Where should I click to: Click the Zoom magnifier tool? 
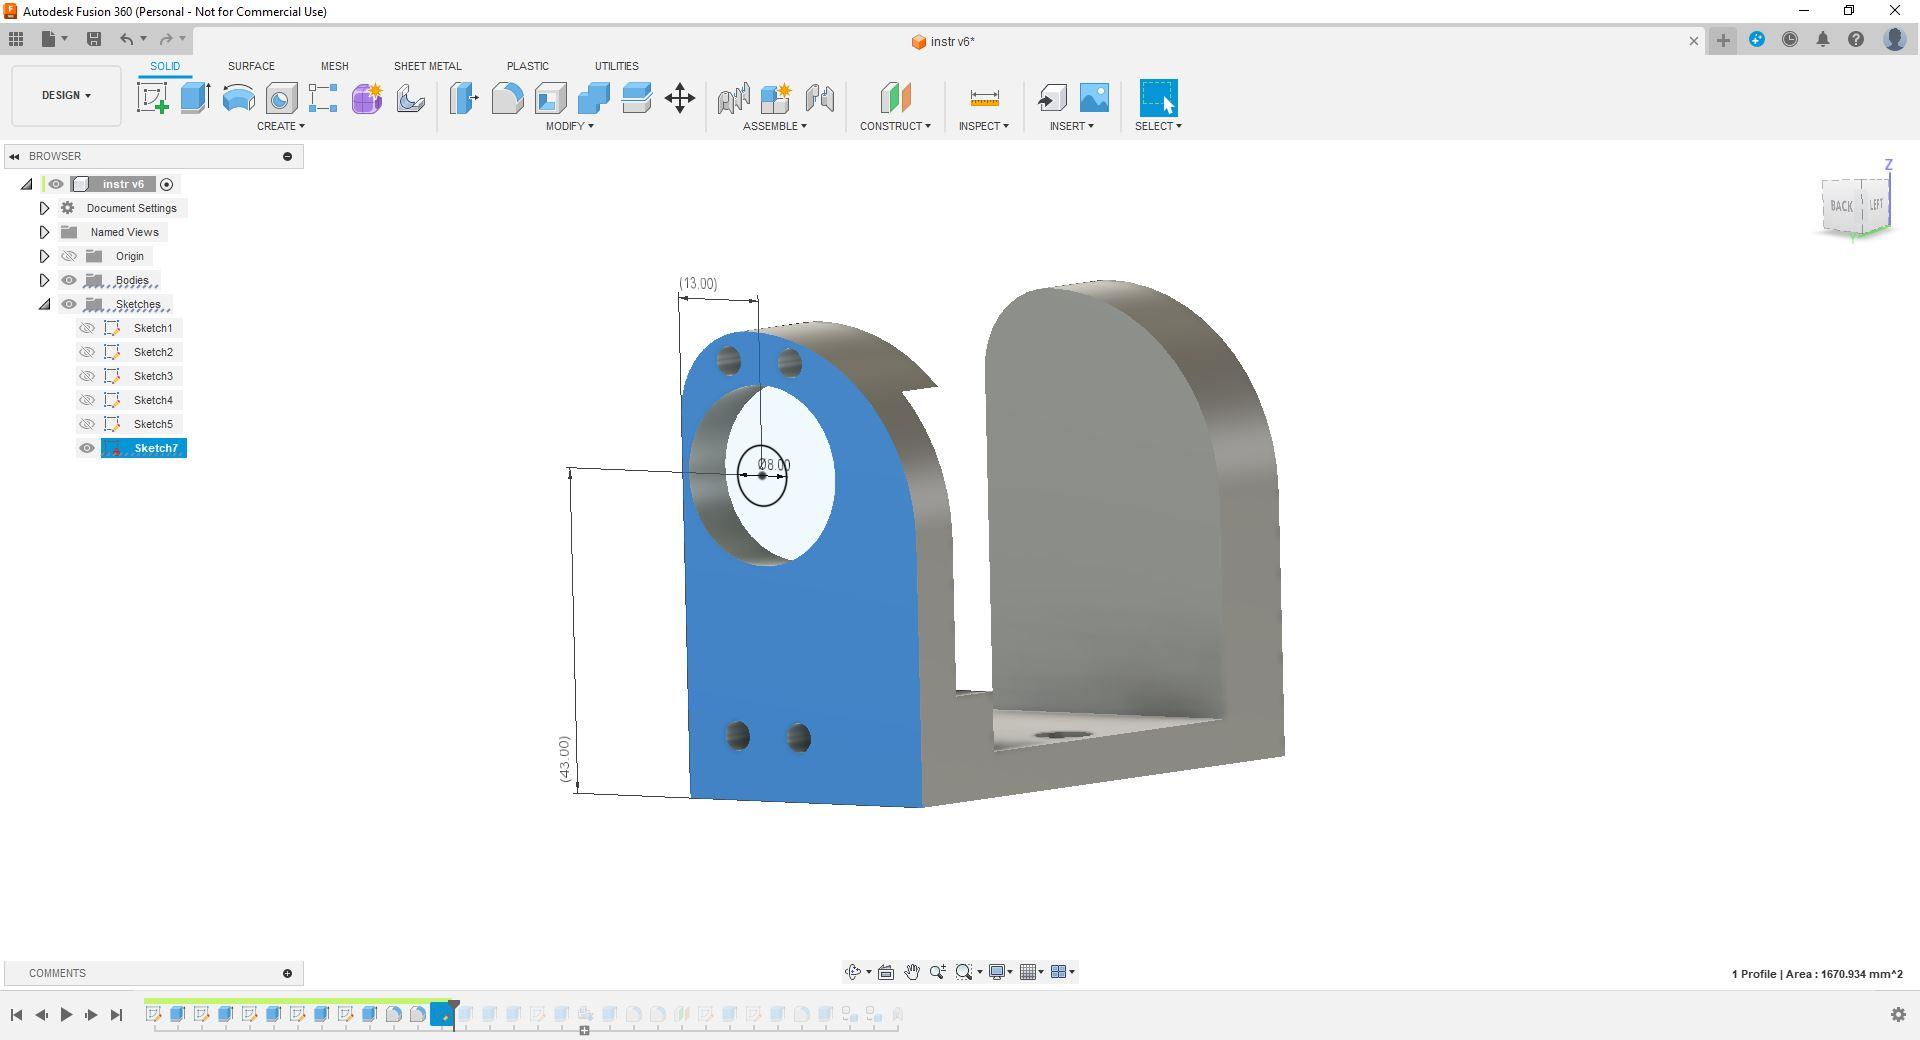937,972
